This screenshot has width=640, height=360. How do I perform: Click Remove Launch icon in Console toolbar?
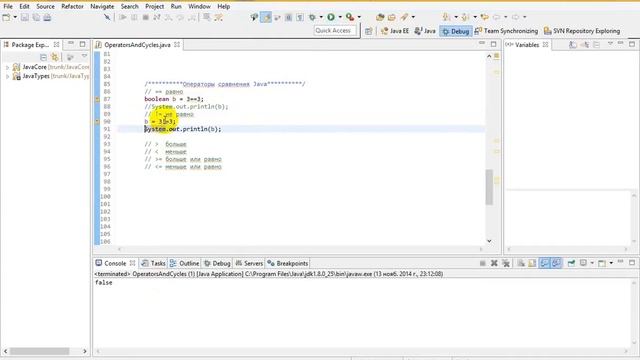494,263
